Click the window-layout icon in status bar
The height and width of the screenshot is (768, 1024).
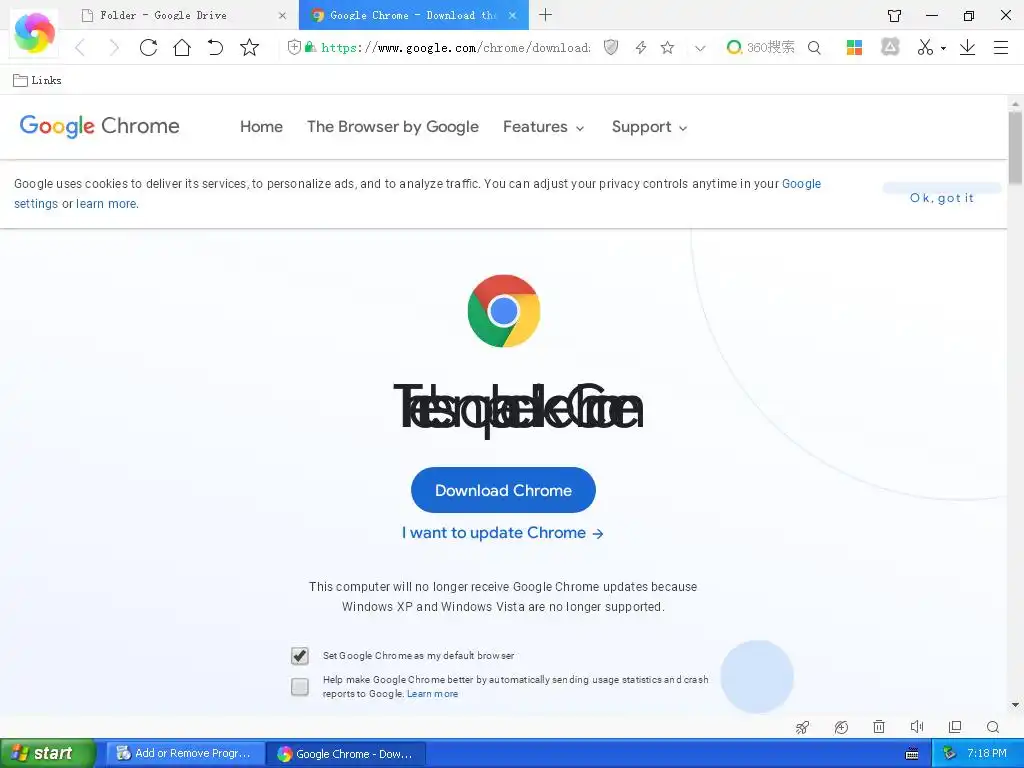[x=955, y=726]
